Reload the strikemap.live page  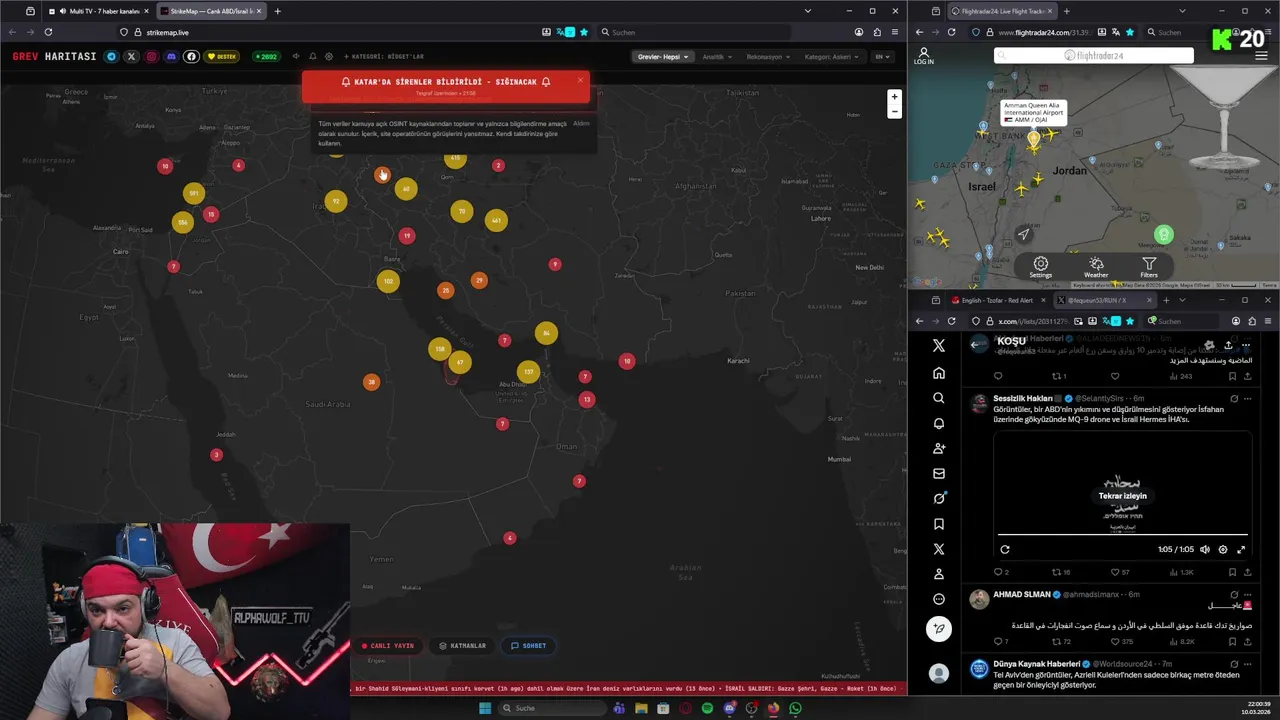click(x=48, y=32)
